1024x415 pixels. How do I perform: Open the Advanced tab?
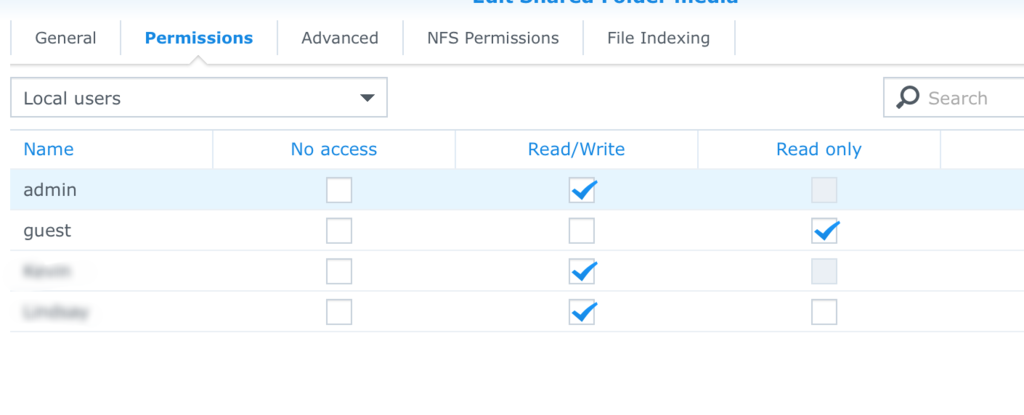click(x=339, y=38)
